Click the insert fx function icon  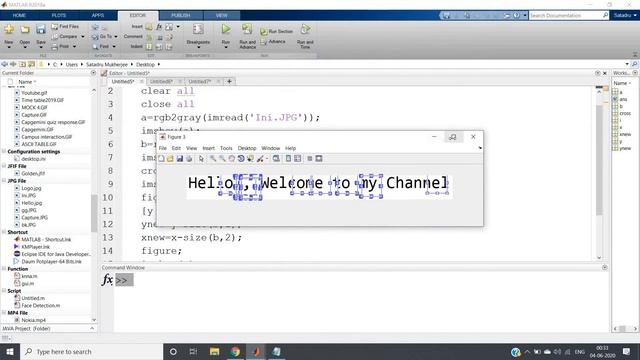coord(159,27)
